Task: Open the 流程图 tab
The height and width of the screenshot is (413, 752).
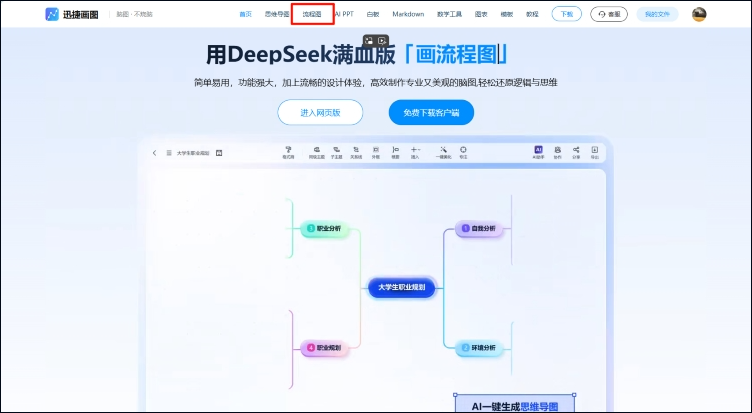Action: 312,14
